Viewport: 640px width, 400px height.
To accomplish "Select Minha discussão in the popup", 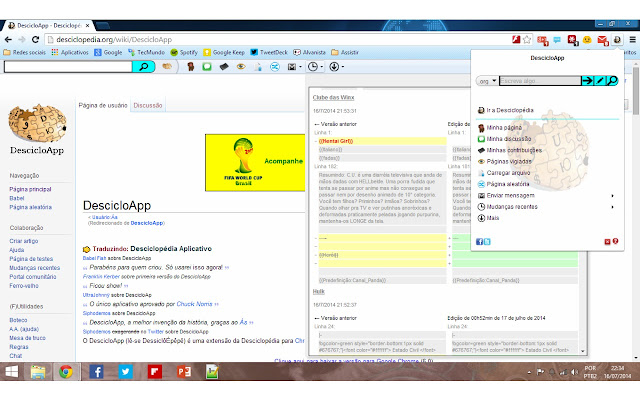I will point(504,139).
